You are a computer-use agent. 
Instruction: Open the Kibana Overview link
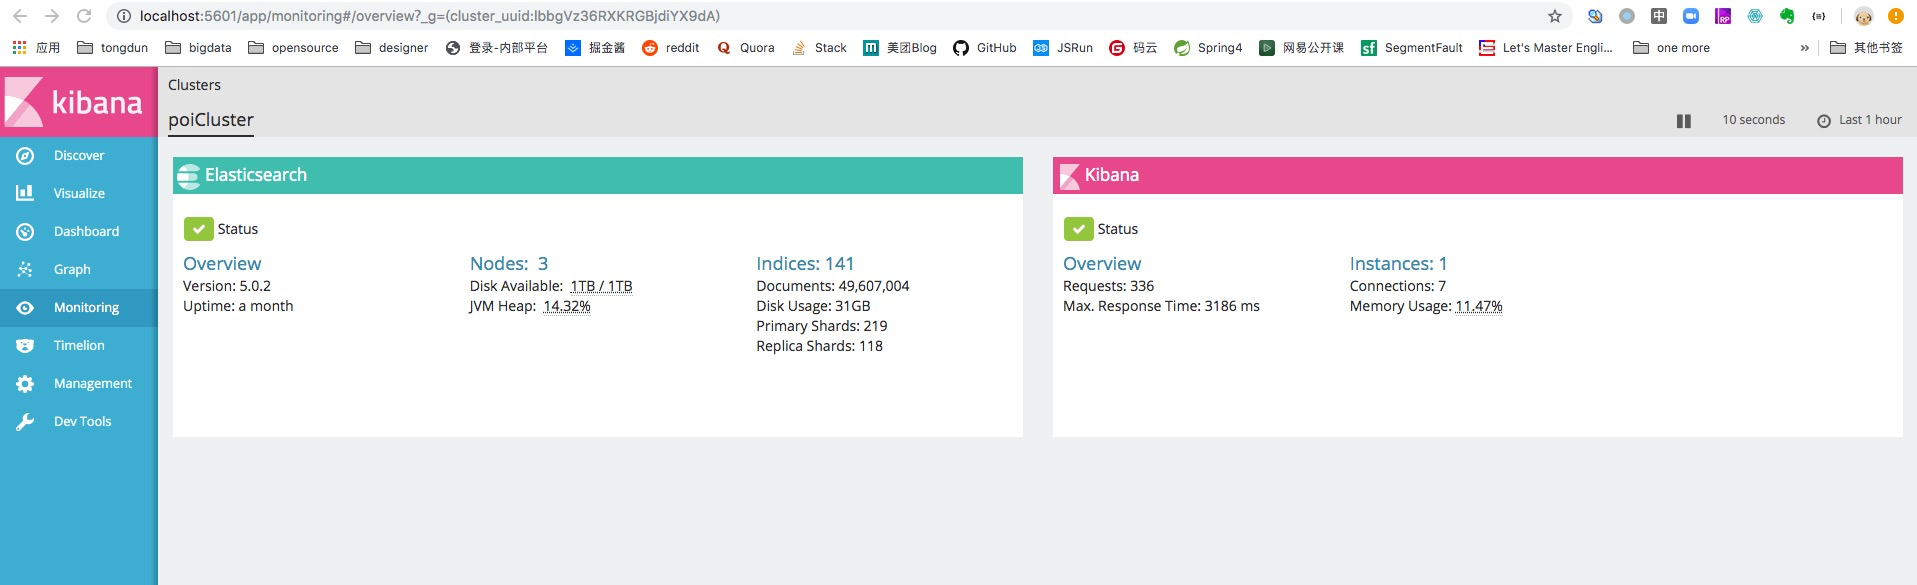point(1102,264)
